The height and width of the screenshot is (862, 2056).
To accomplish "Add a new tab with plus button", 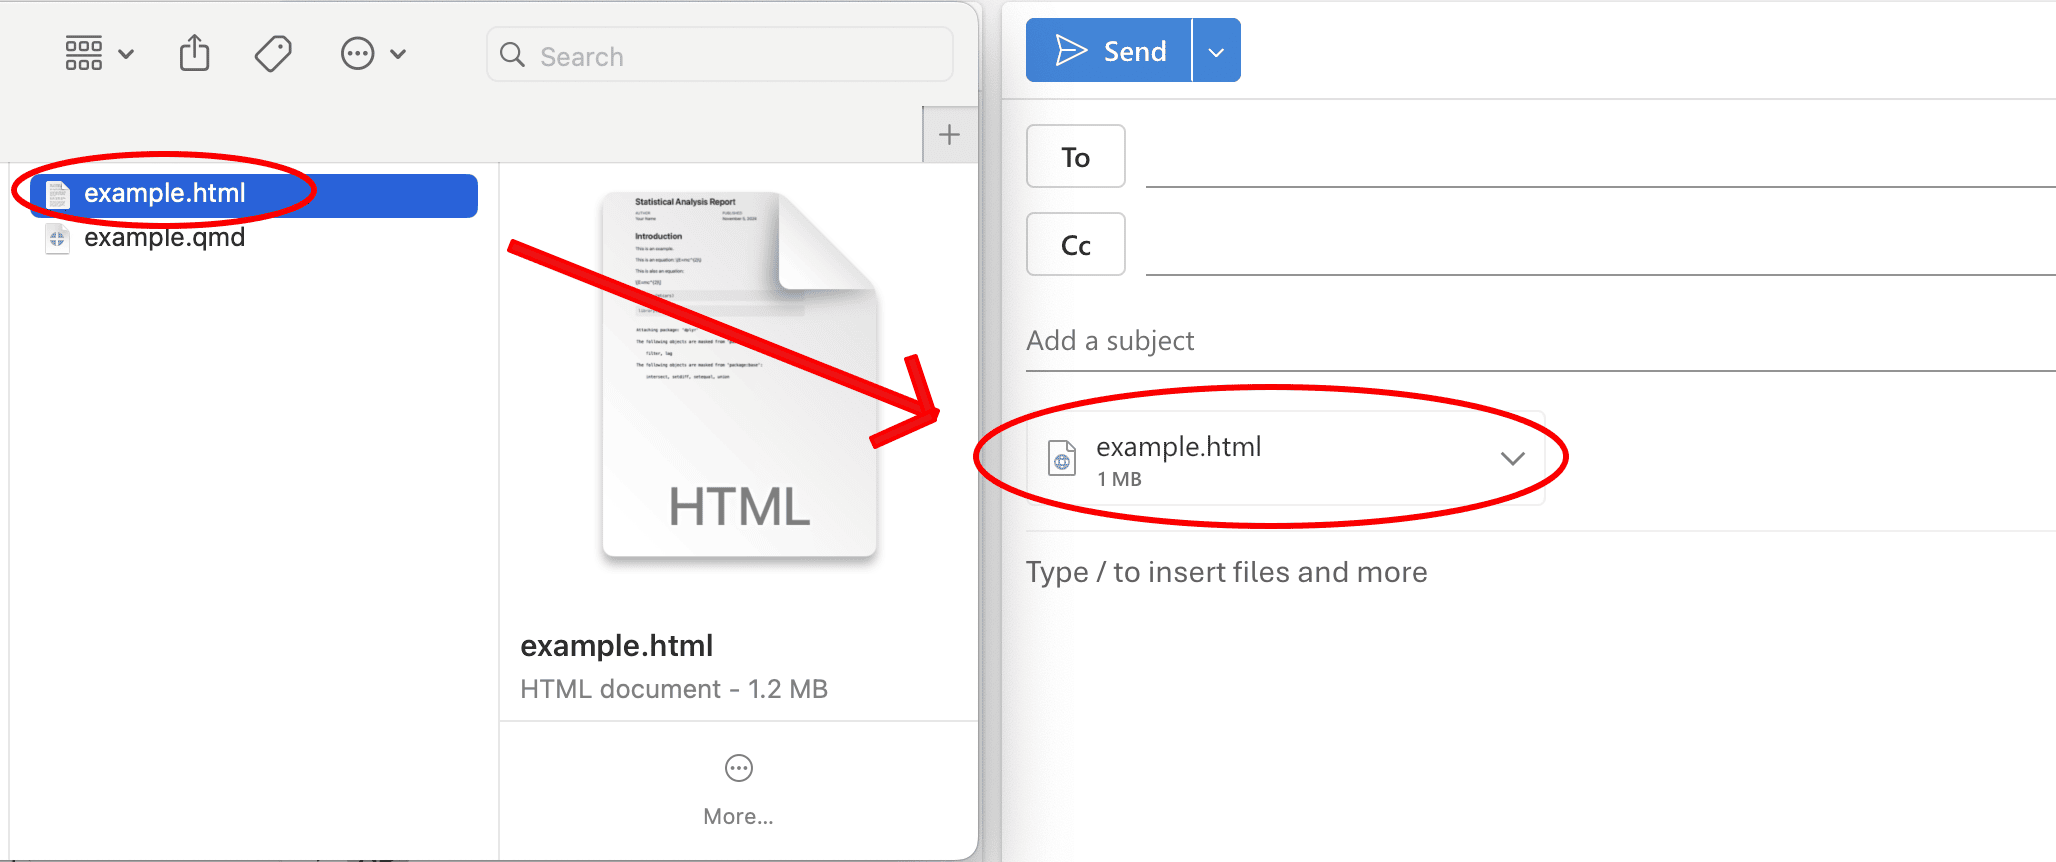I will point(949,135).
